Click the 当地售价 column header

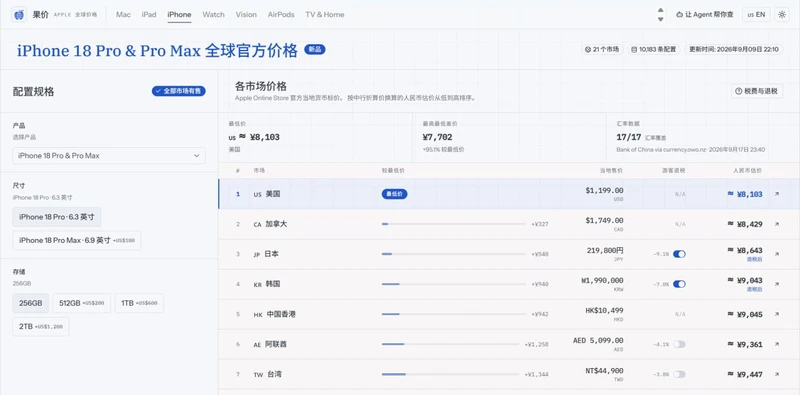pyautogui.click(x=611, y=170)
